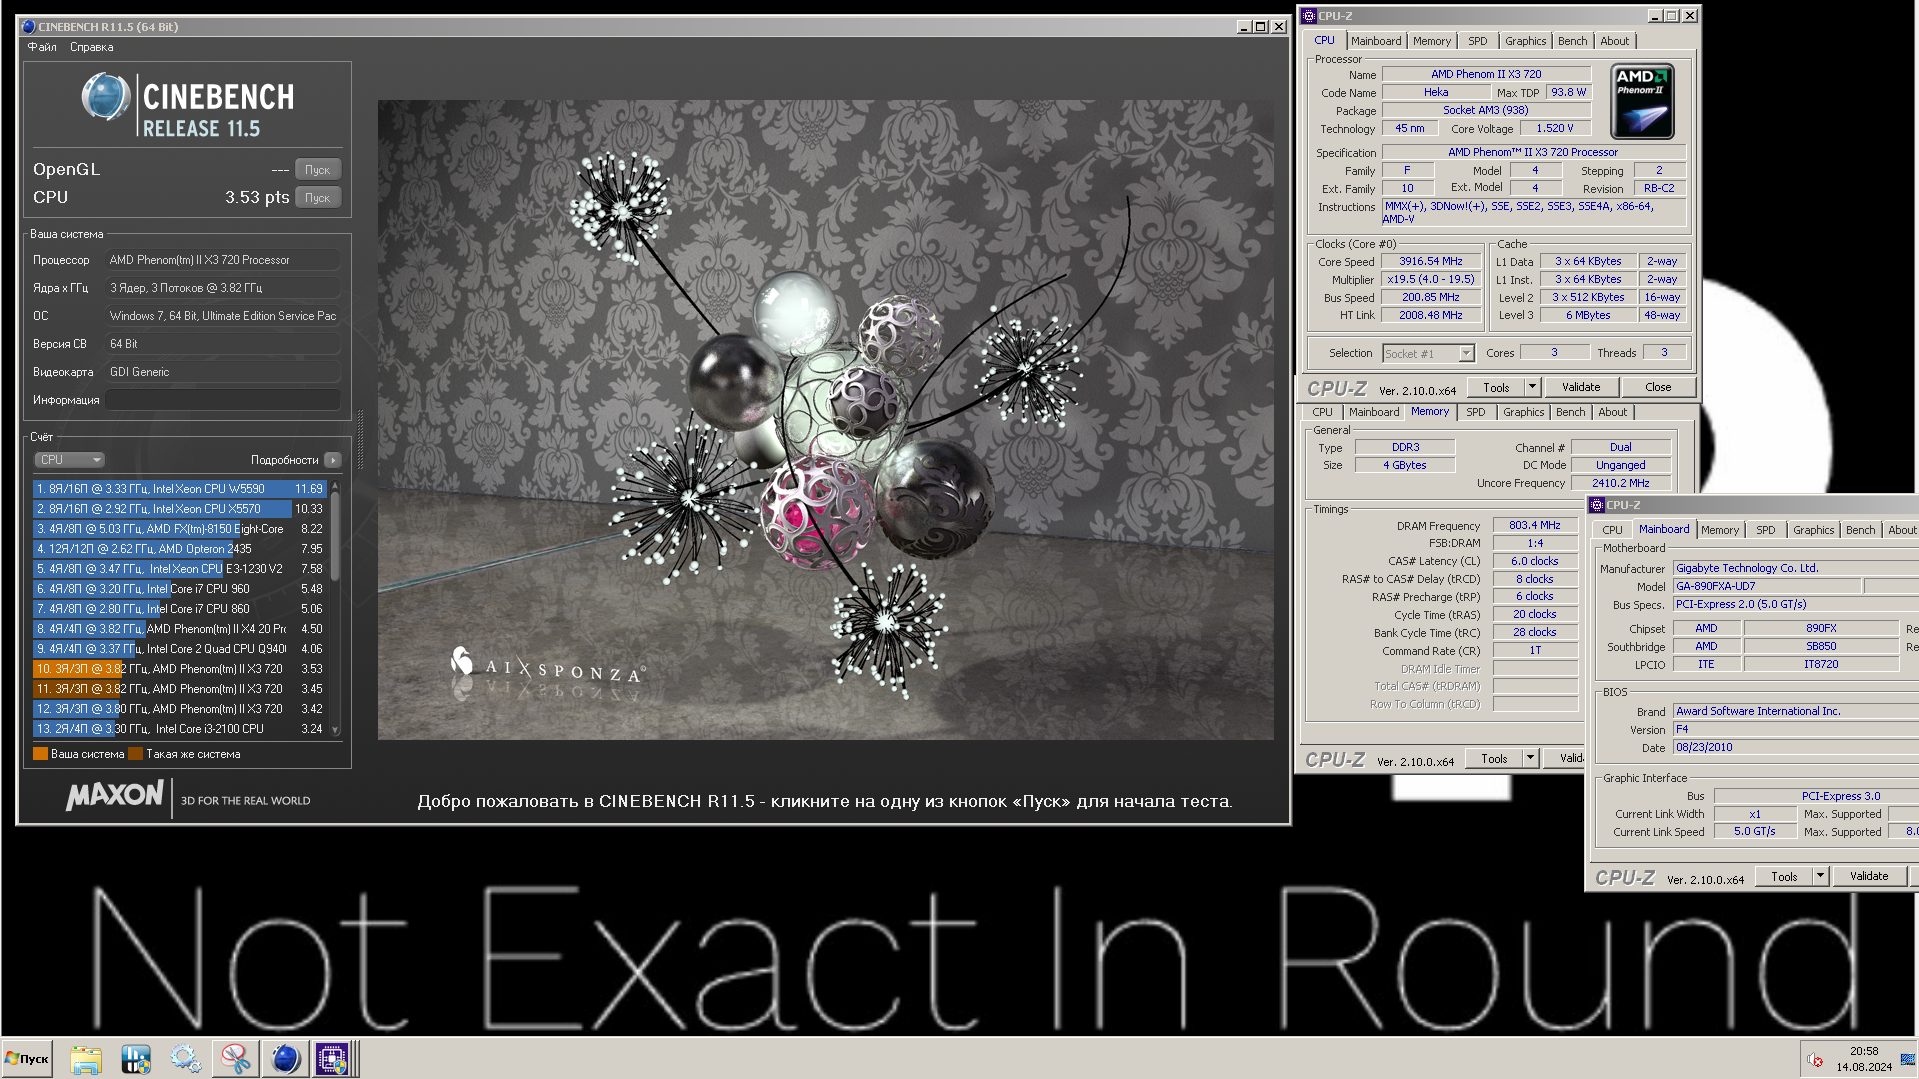Screen dimensions: 1919x1079
Task: Switch to the Cinebench sphere taskbar button
Action: (x=285, y=1059)
